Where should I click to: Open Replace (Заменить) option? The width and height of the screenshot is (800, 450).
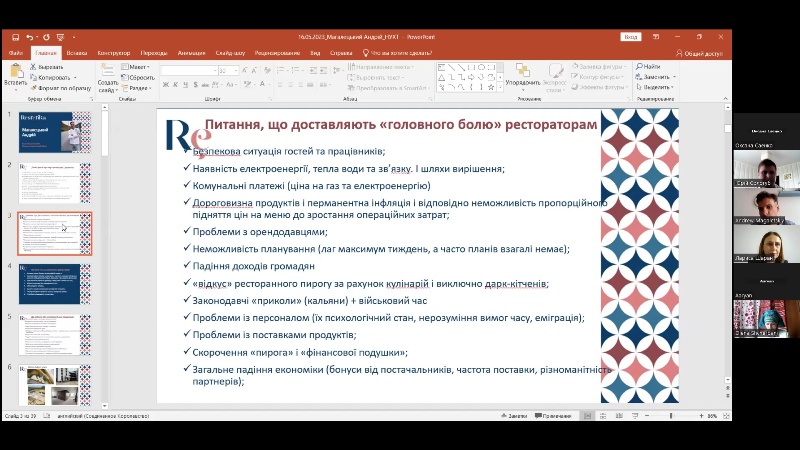click(x=656, y=77)
